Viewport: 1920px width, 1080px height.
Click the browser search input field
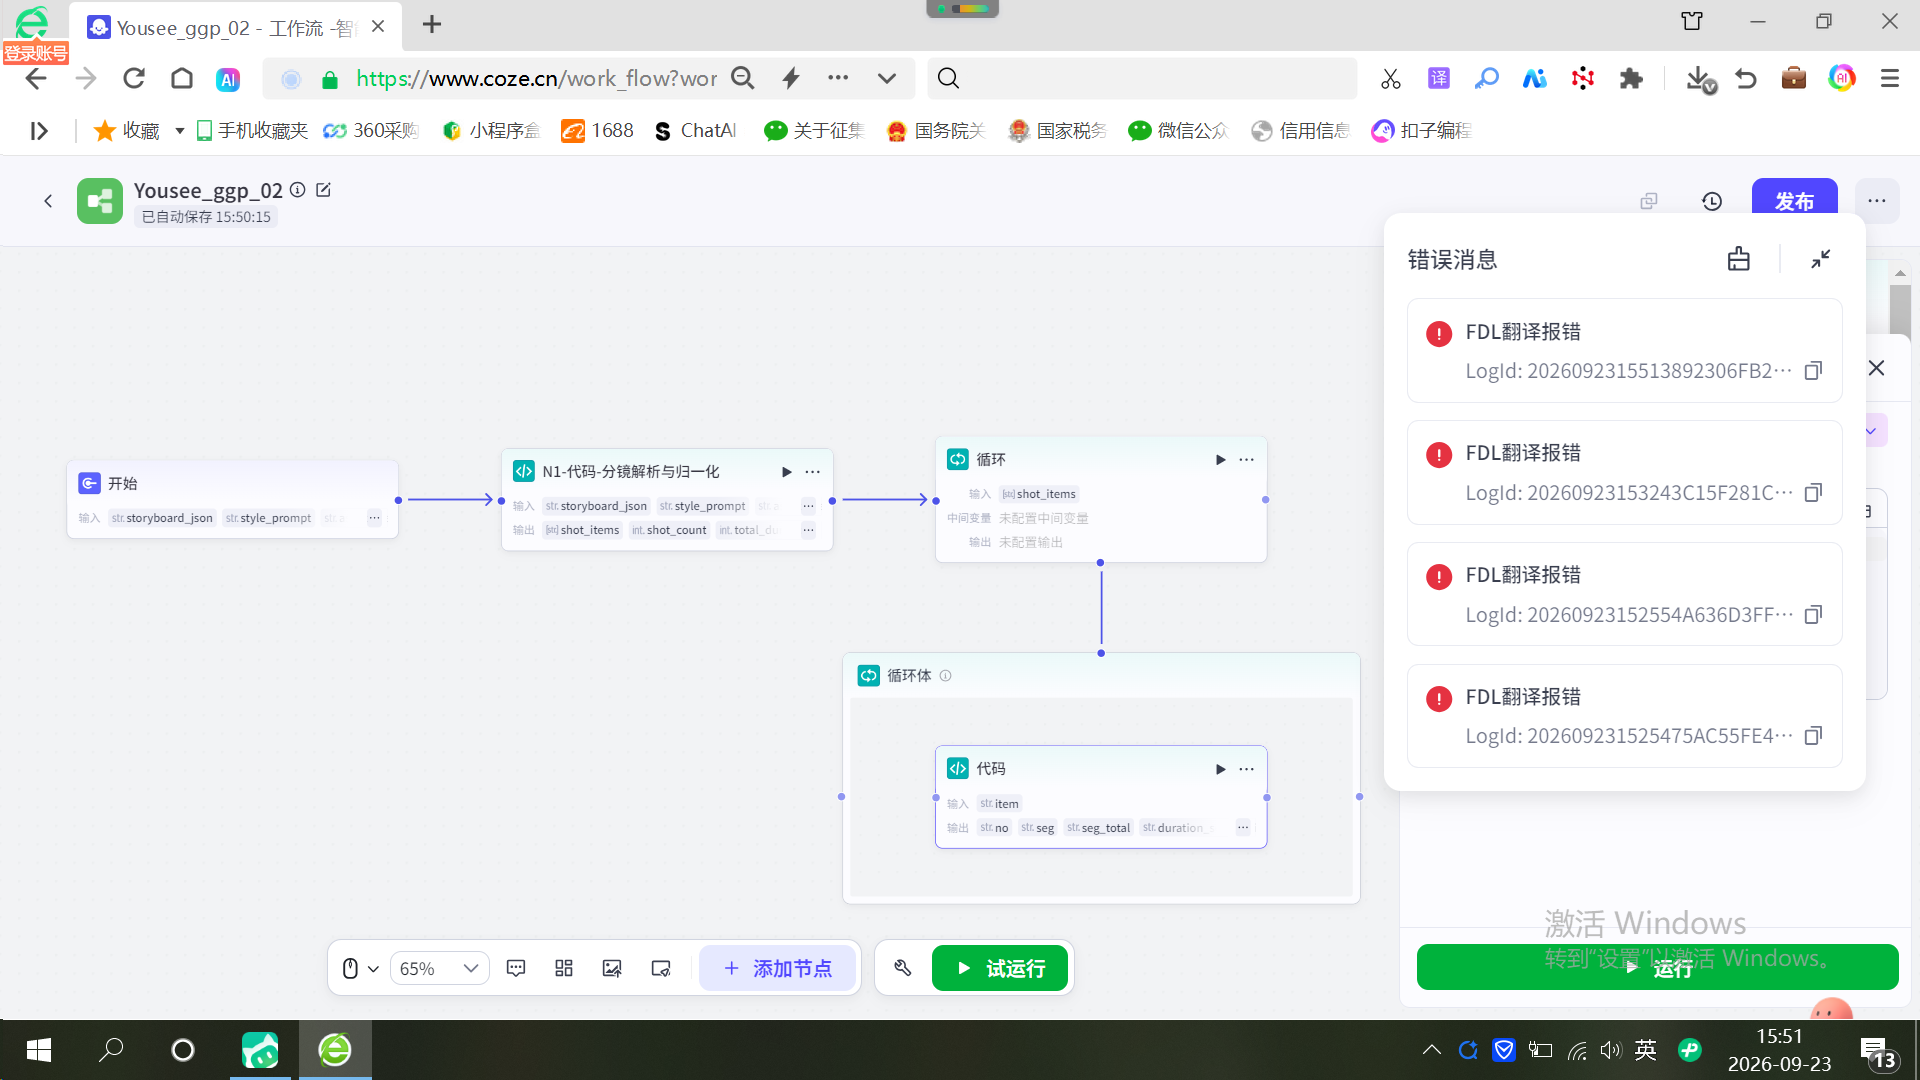[x=1143, y=78]
